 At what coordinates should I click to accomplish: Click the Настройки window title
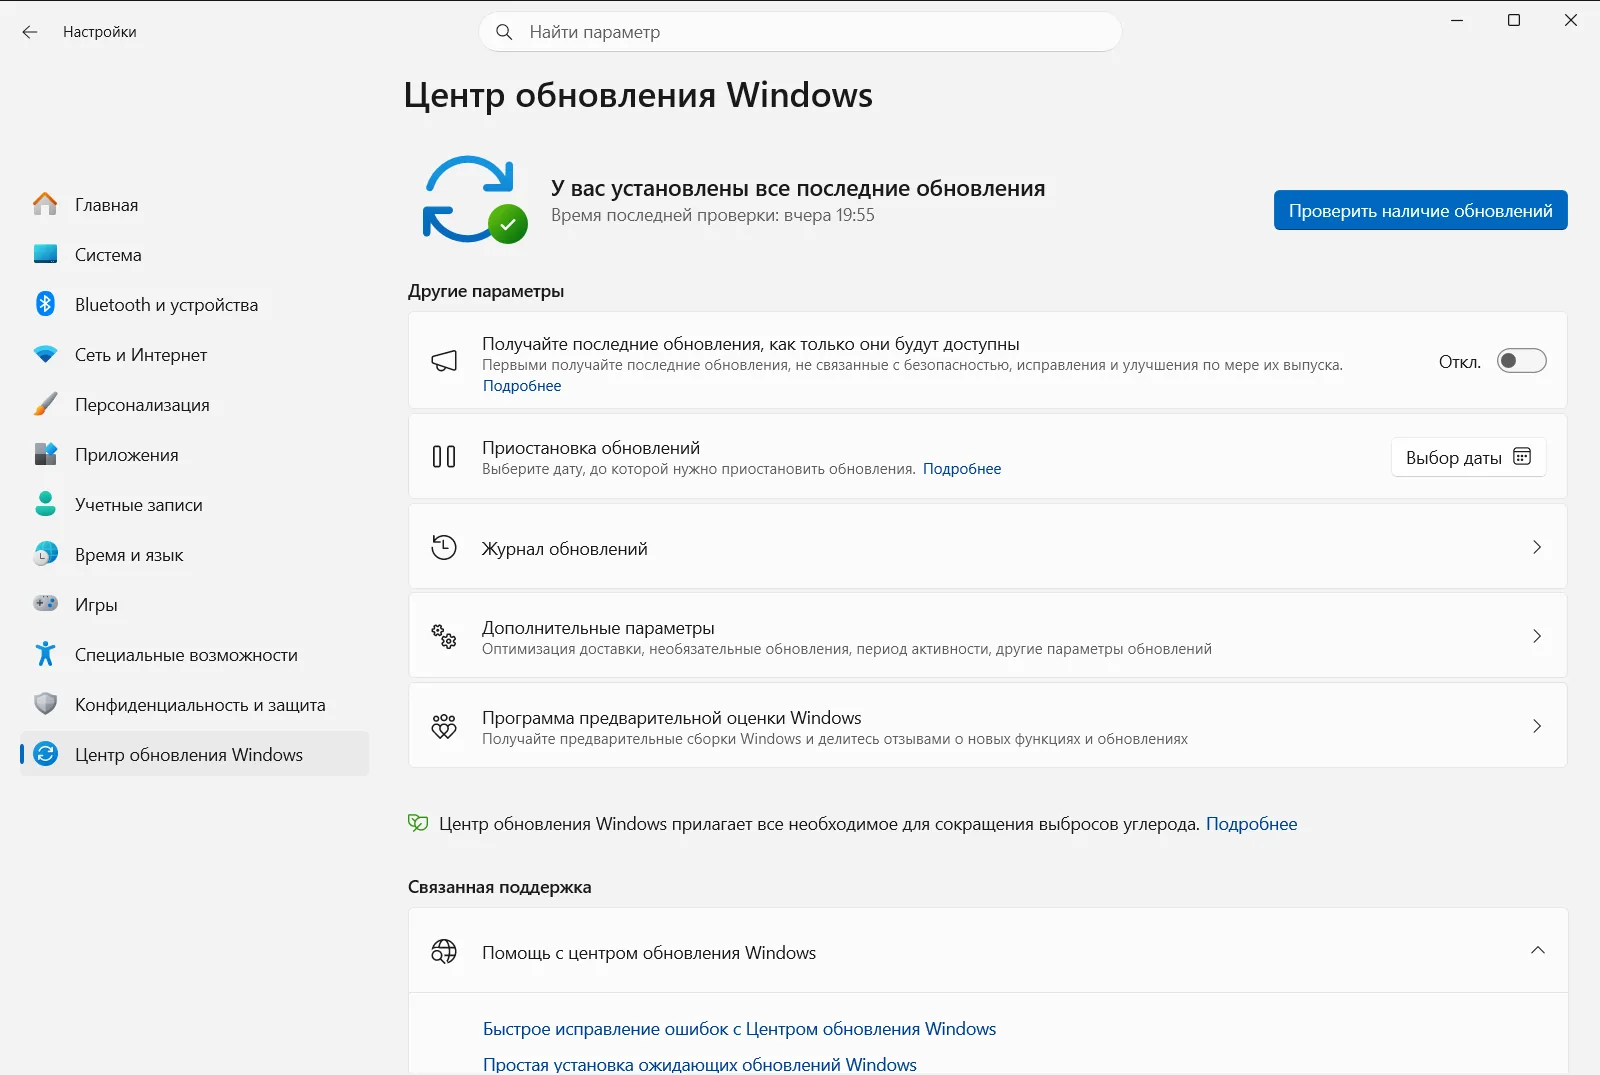(100, 32)
